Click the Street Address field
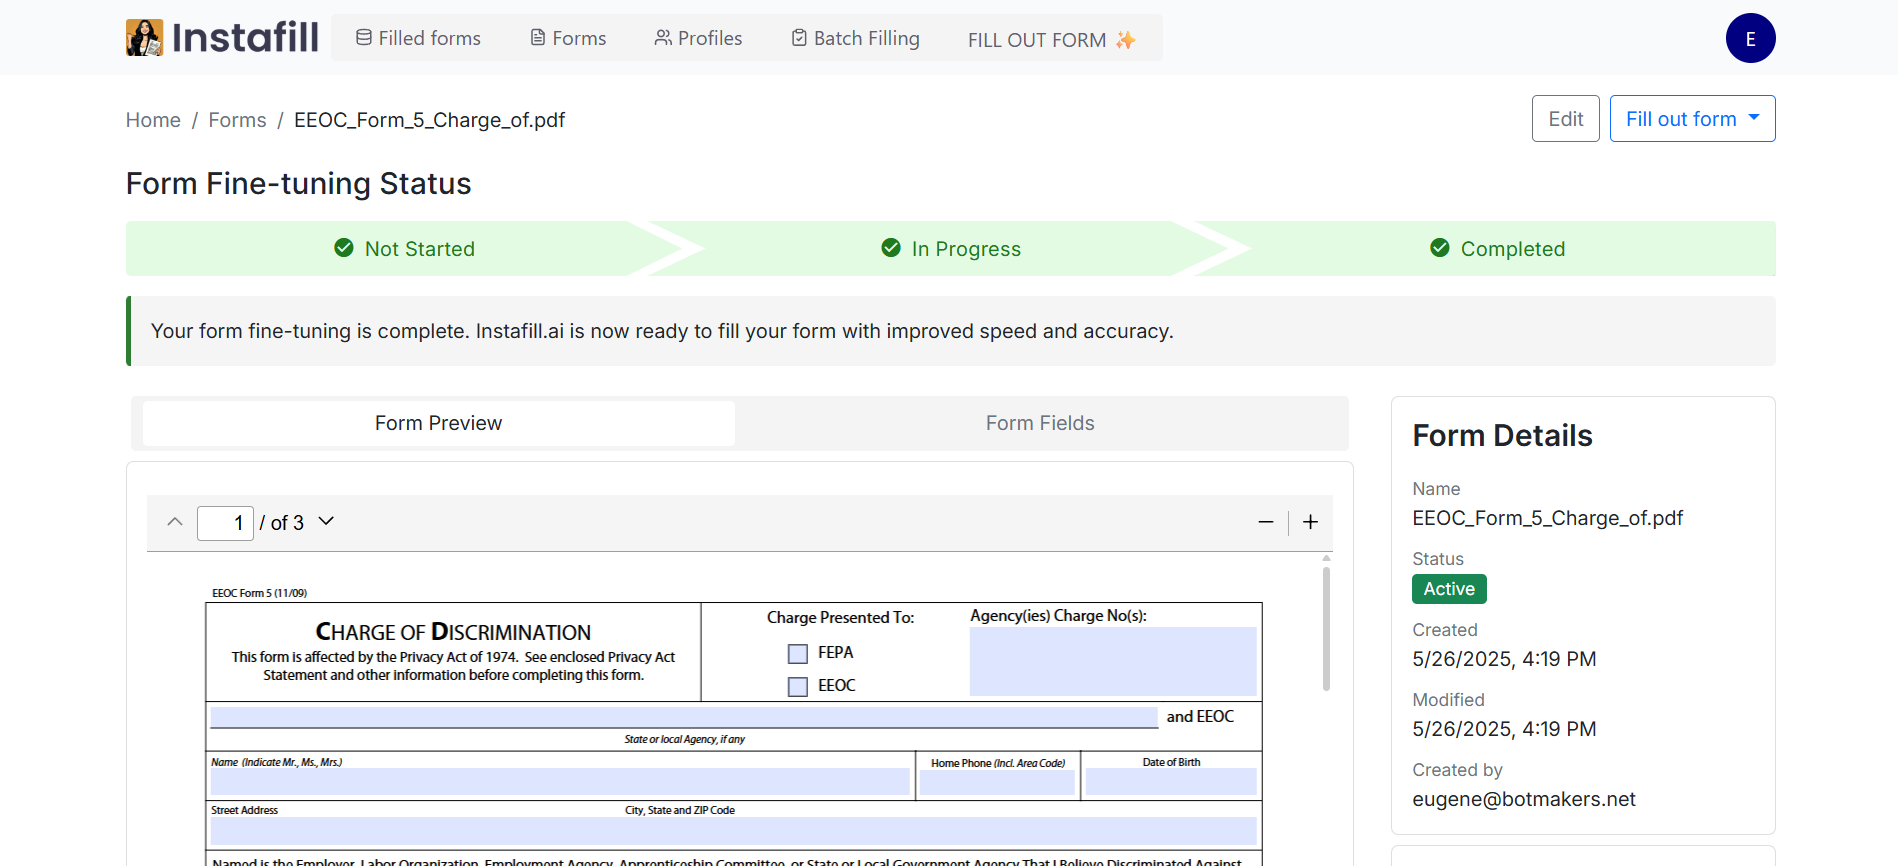 (734, 831)
